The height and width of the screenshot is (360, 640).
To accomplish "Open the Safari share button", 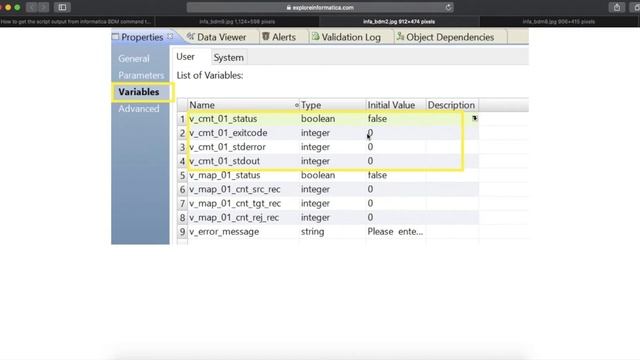I will click(x=617, y=7).
